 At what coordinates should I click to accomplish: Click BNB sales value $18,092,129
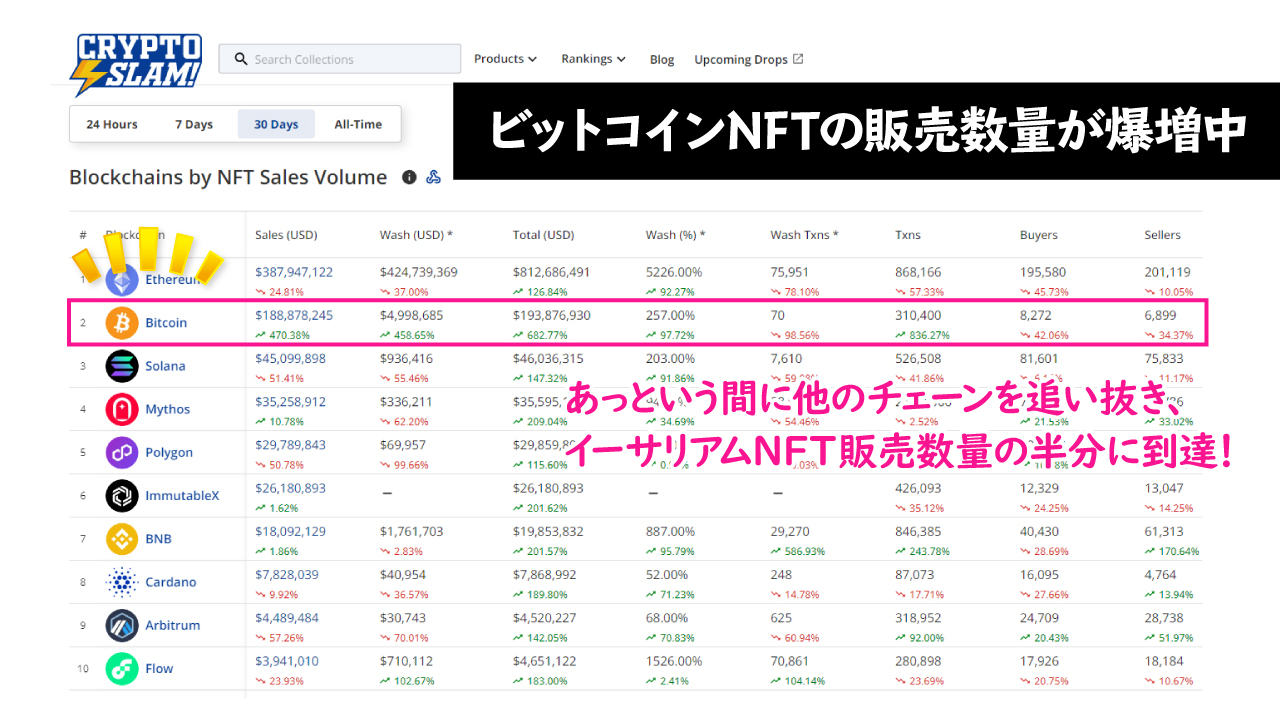coord(290,531)
